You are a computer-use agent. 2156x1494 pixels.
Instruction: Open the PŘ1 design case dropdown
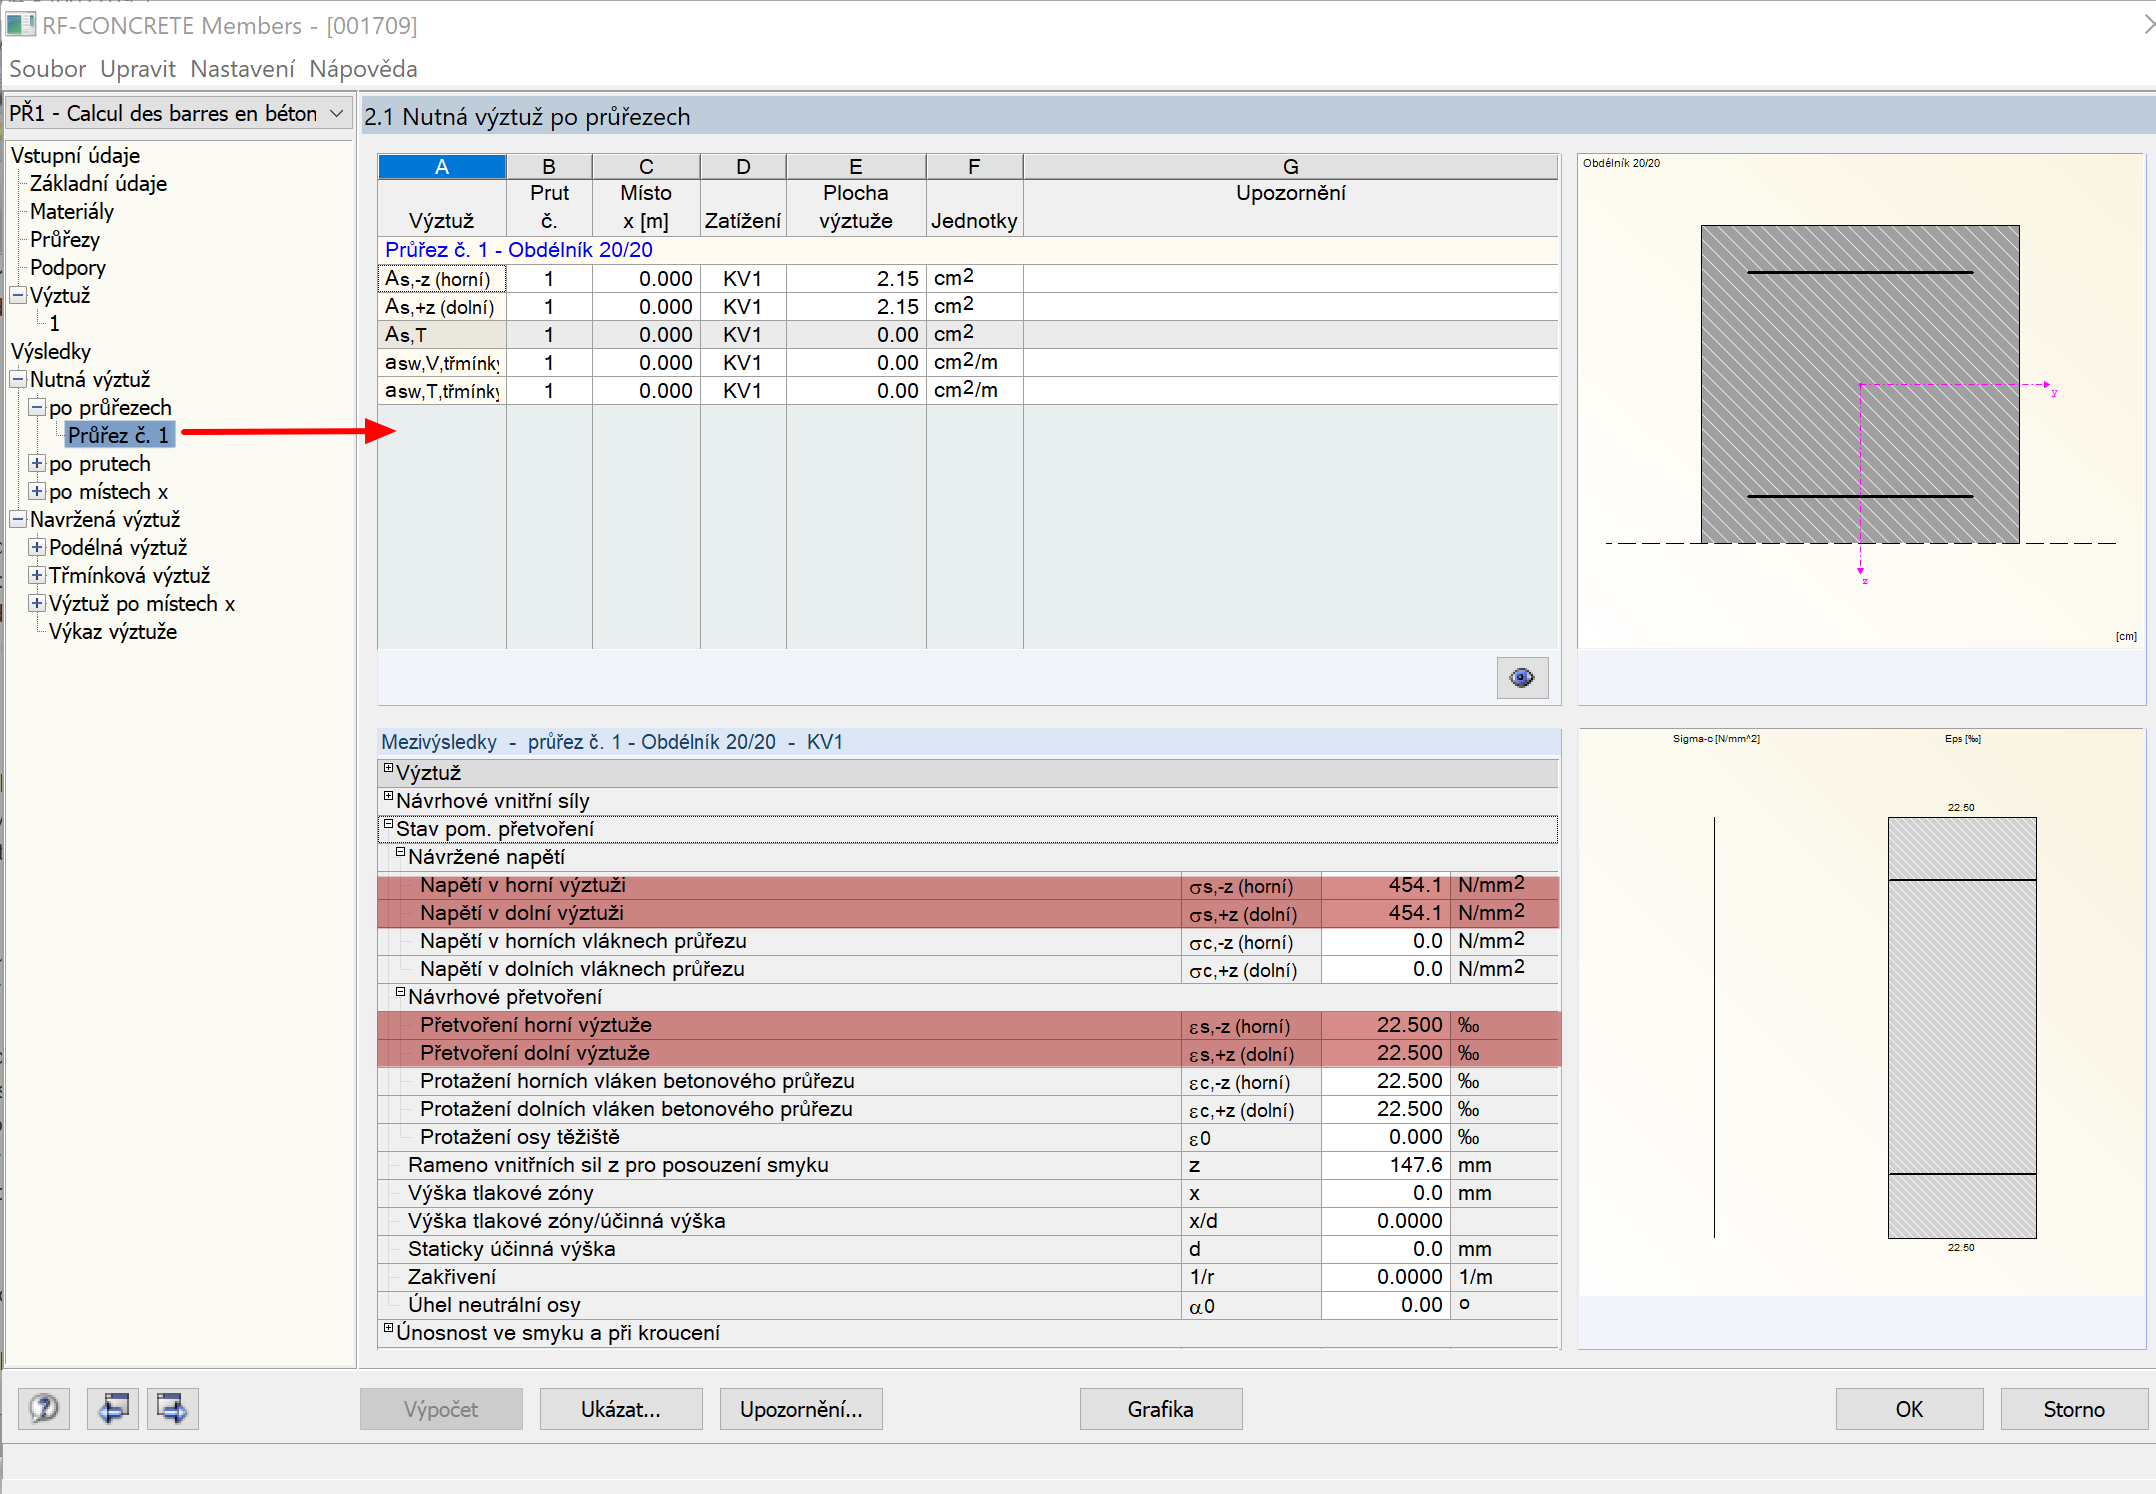(337, 113)
